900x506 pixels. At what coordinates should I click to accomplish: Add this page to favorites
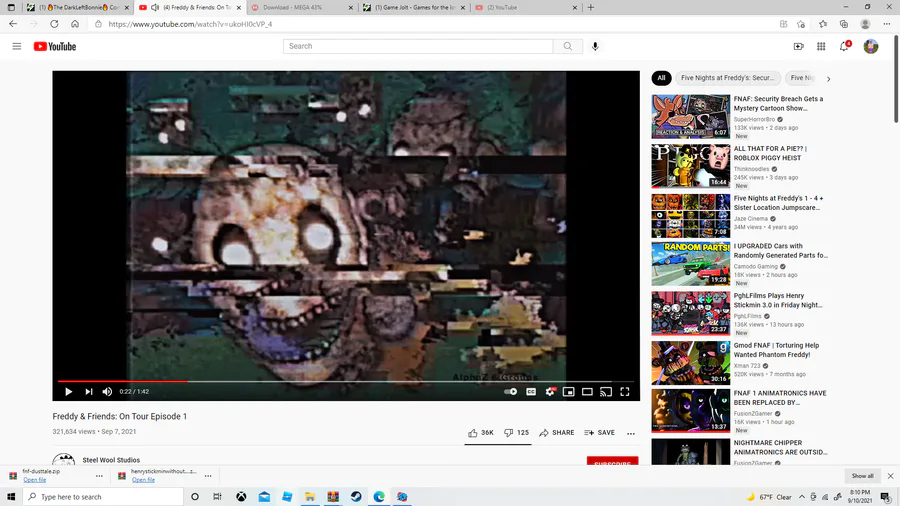pos(801,24)
